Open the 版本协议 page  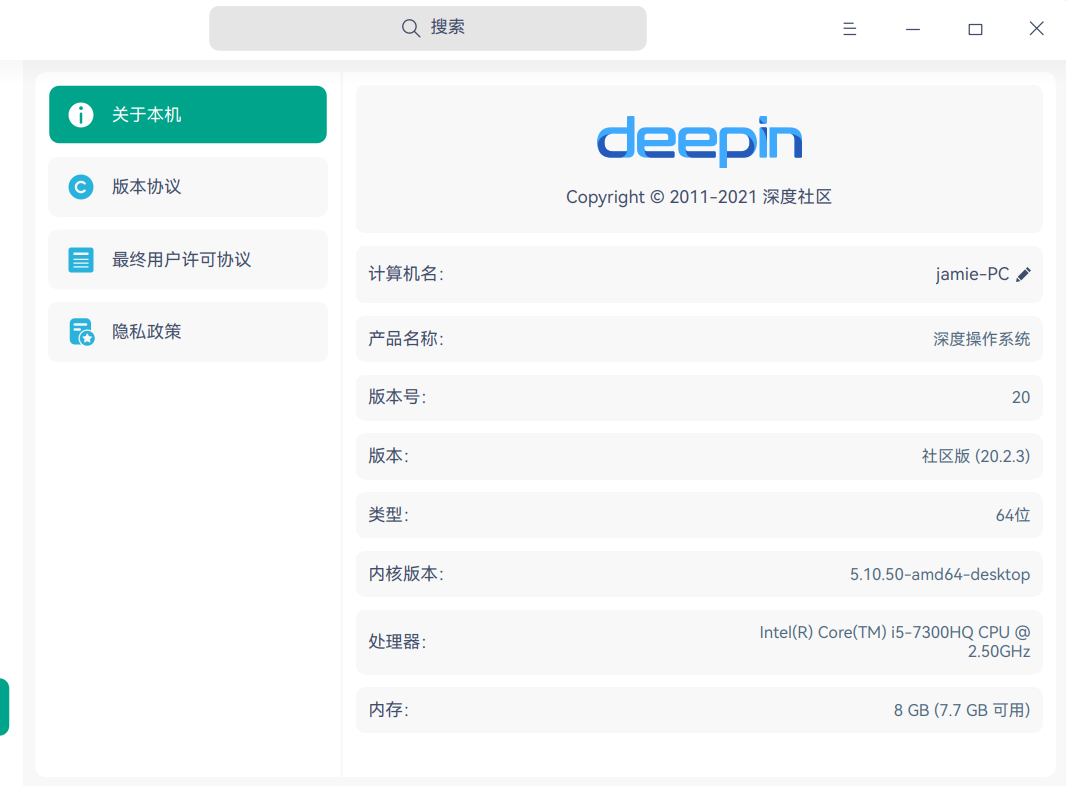tap(188, 187)
